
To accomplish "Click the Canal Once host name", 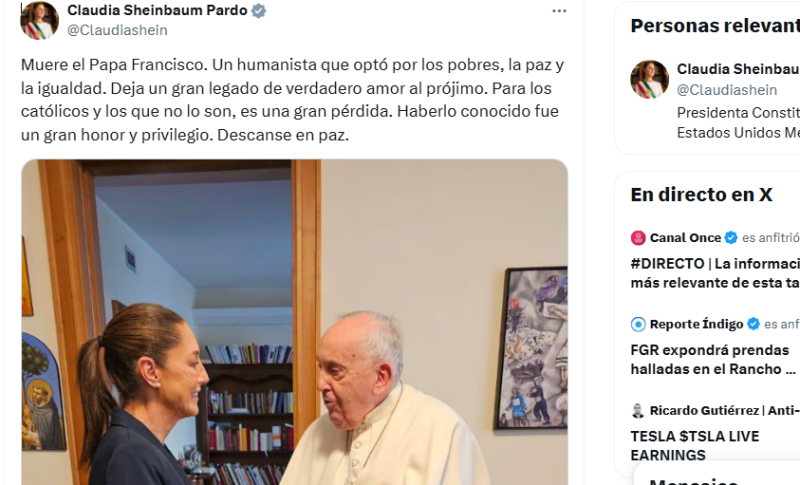I will click(685, 238).
